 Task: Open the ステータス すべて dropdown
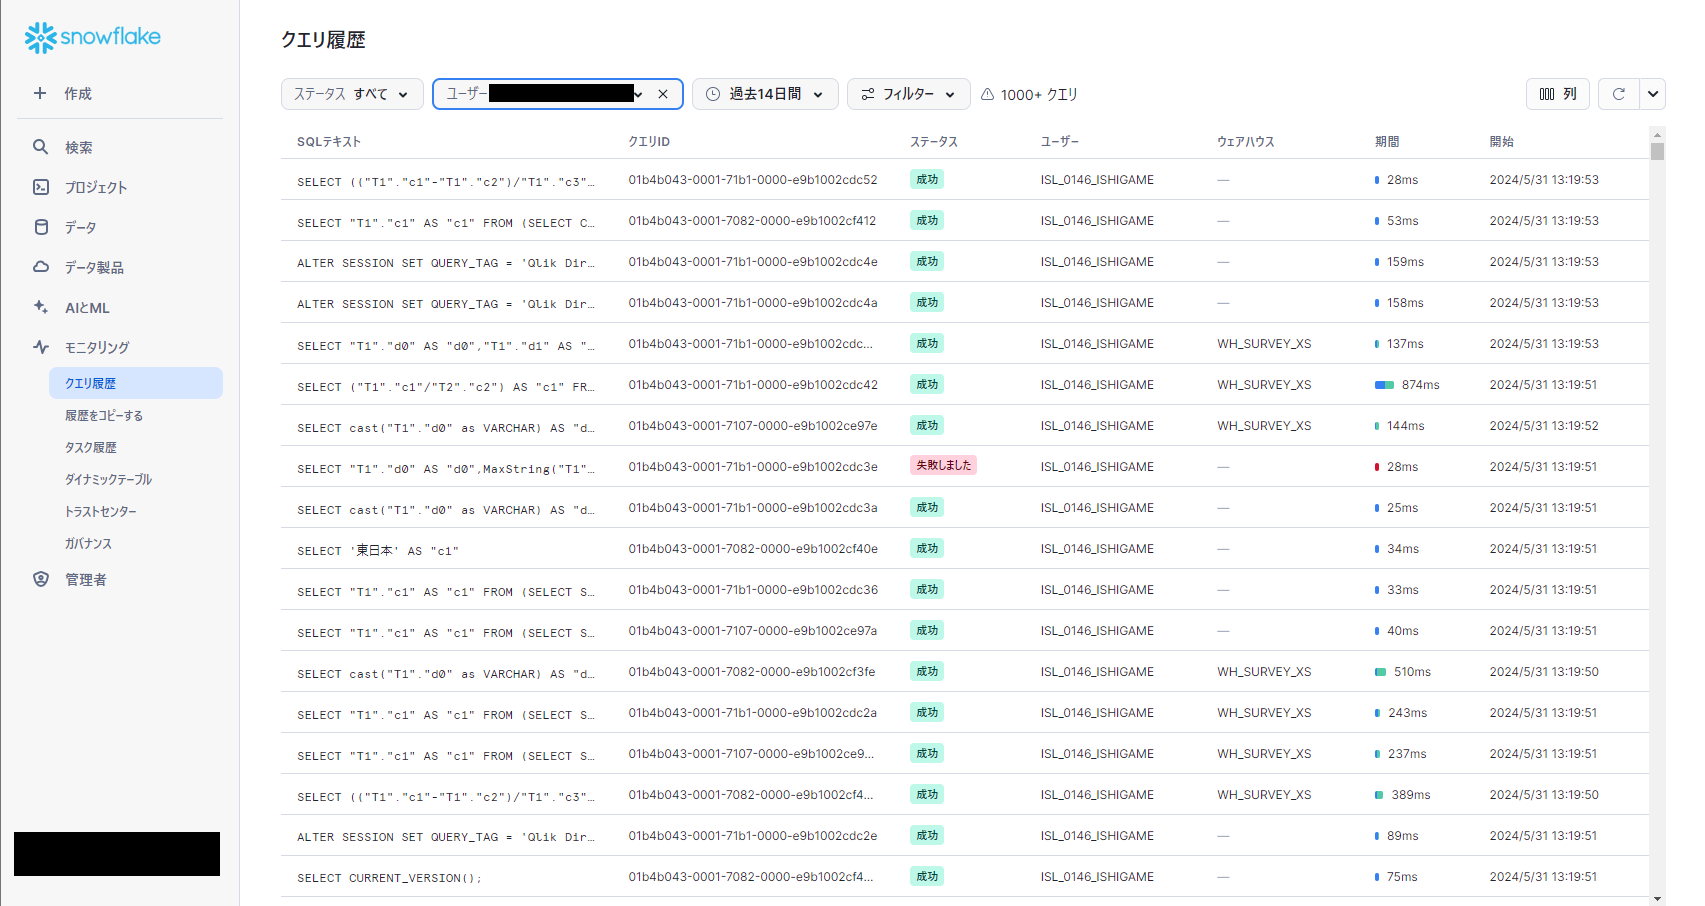point(352,93)
